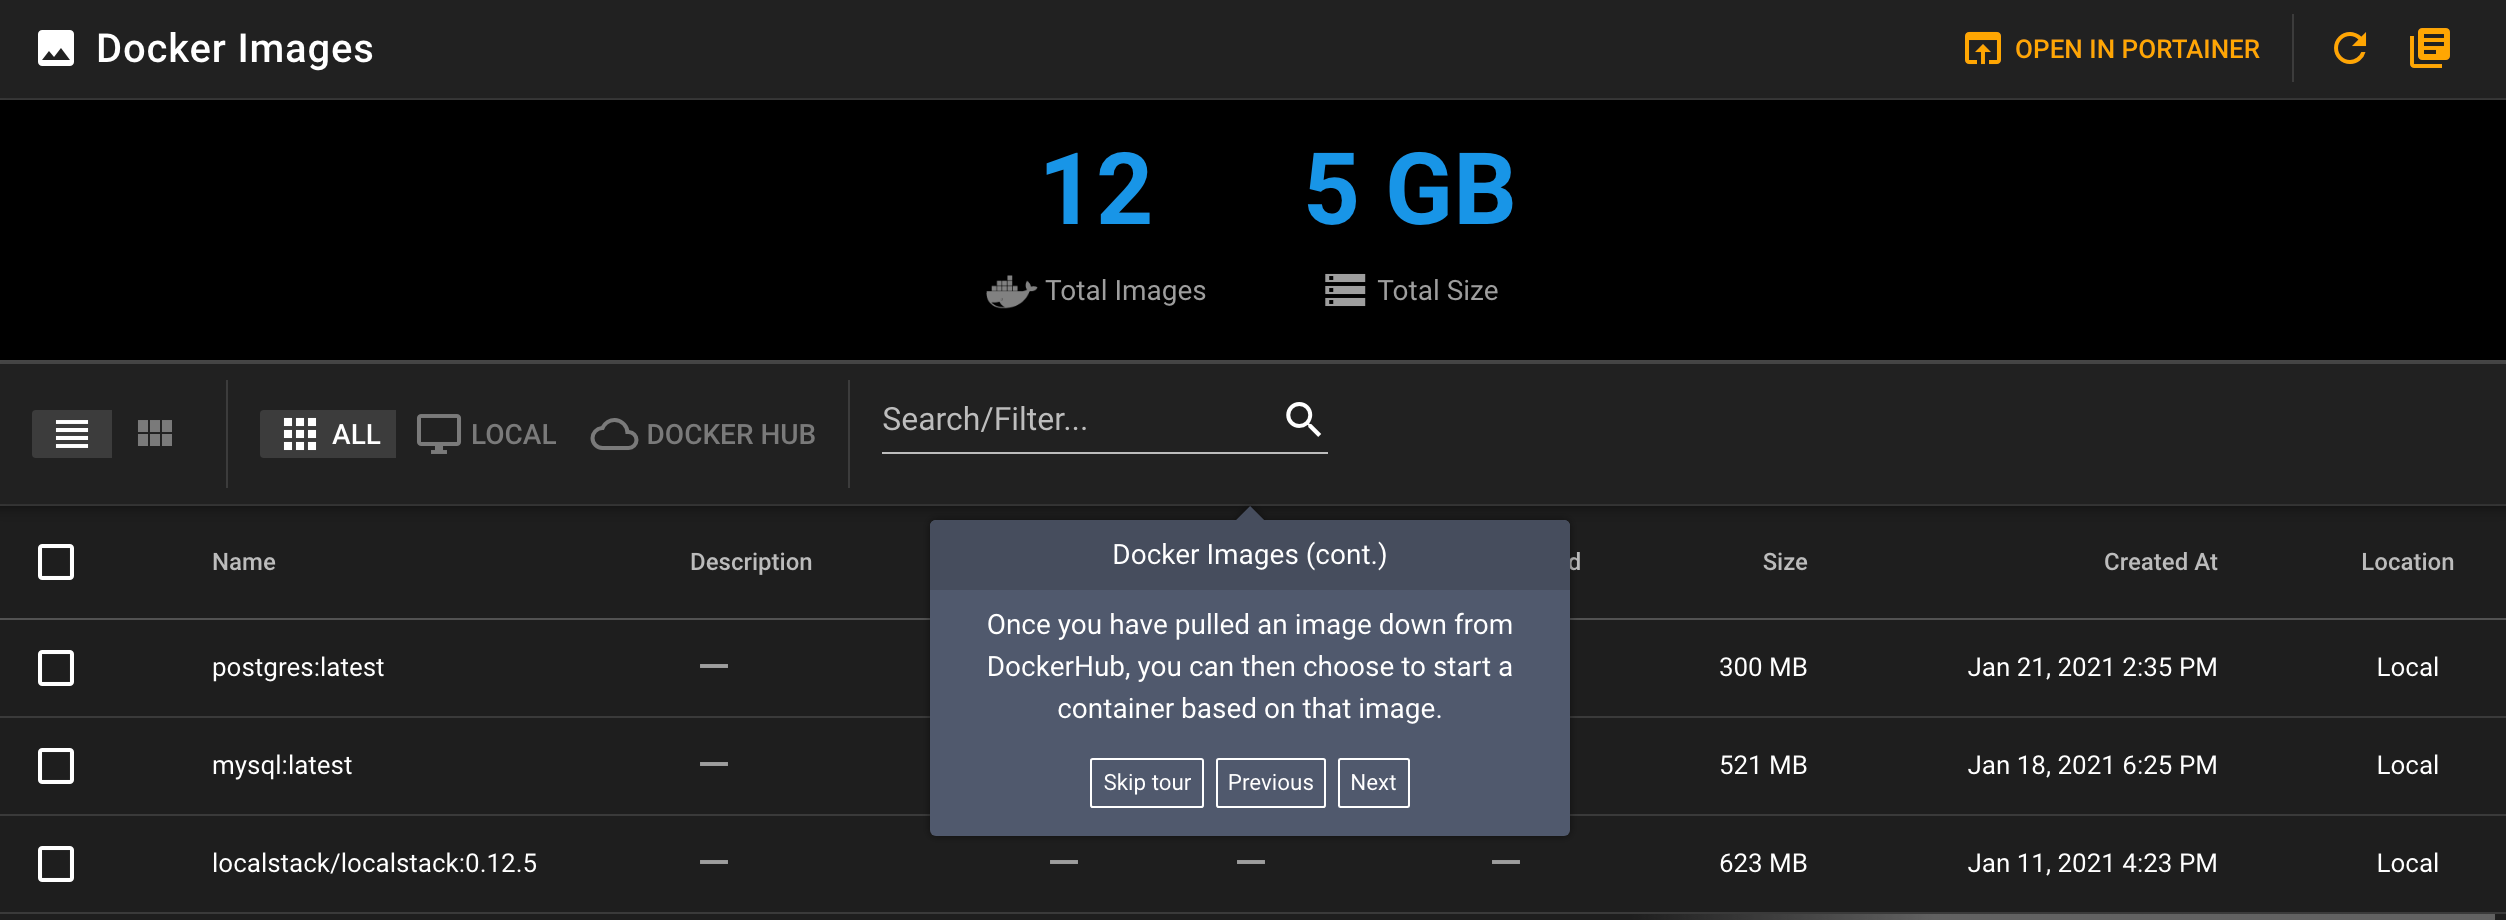Screen dimensions: 2506x920
Task: Click the localstack/localstack:0.12.5 image name
Action: pos(374,863)
